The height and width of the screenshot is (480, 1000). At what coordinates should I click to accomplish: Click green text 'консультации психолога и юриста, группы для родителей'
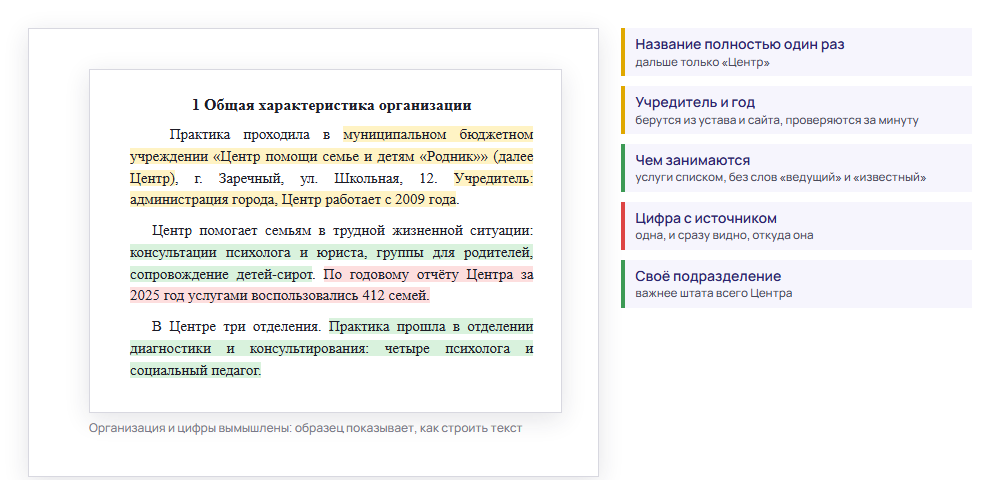(332, 253)
